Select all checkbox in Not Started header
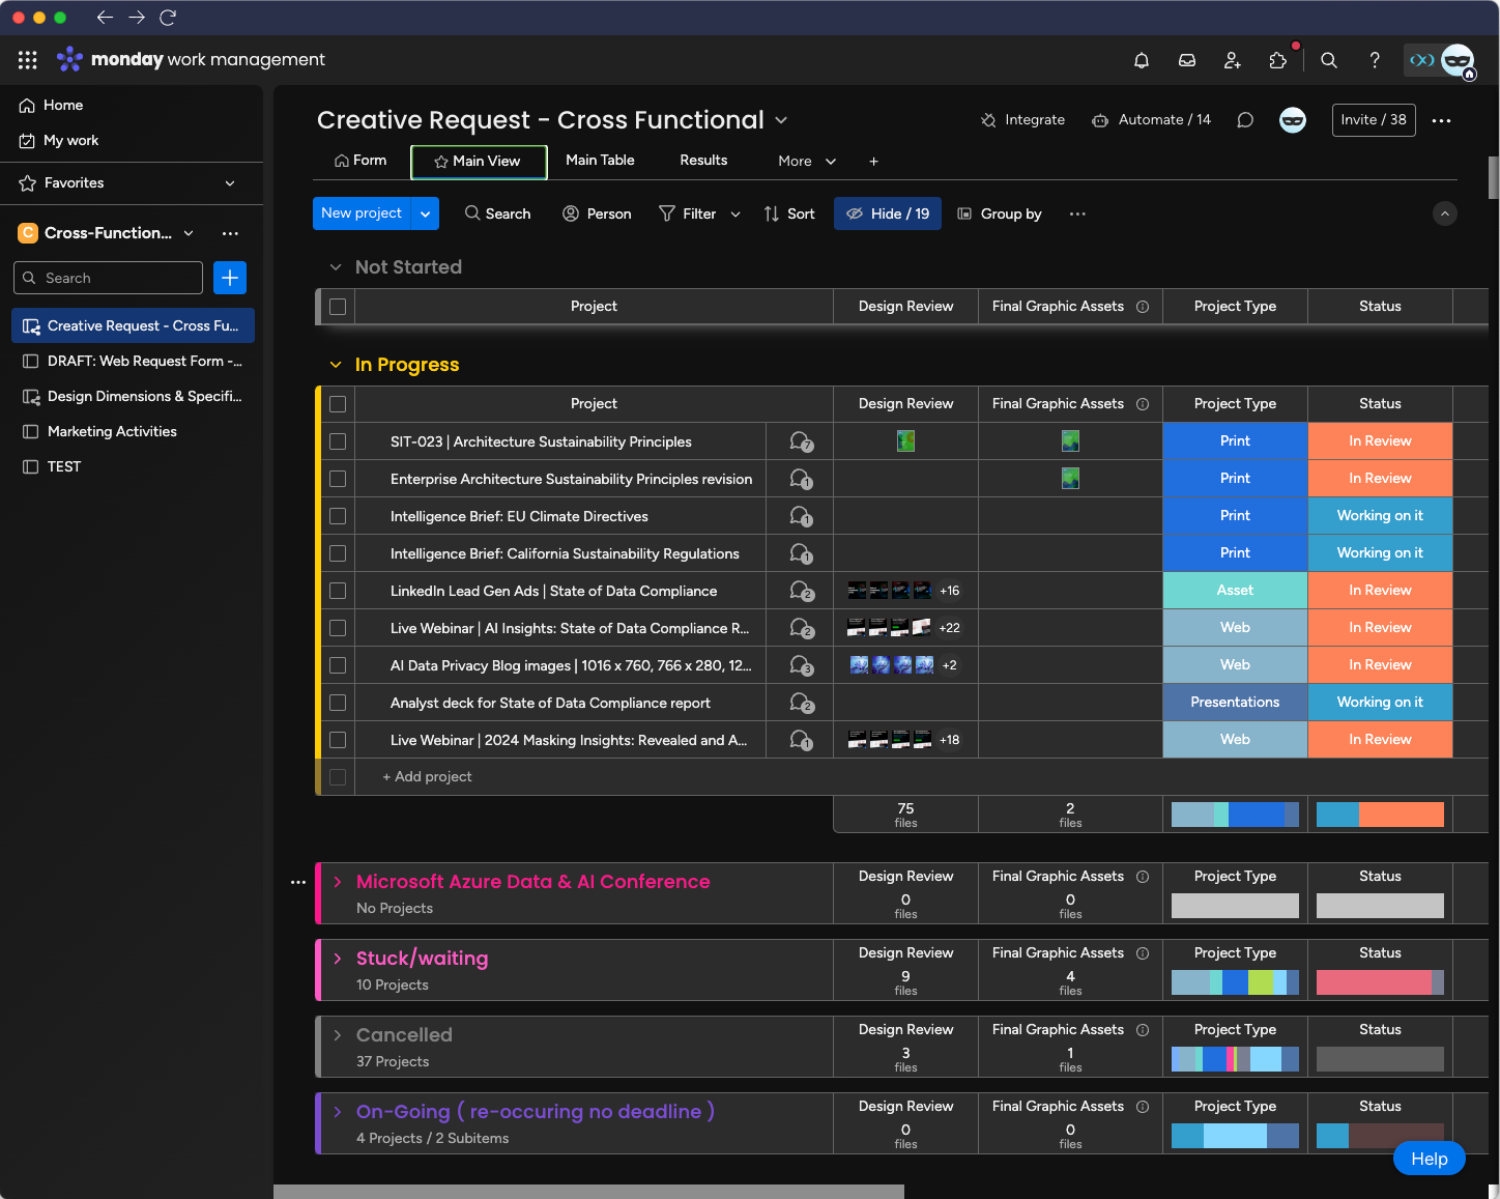The height and width of the screenshot is (1199, 1500). [x=338, y=307]
